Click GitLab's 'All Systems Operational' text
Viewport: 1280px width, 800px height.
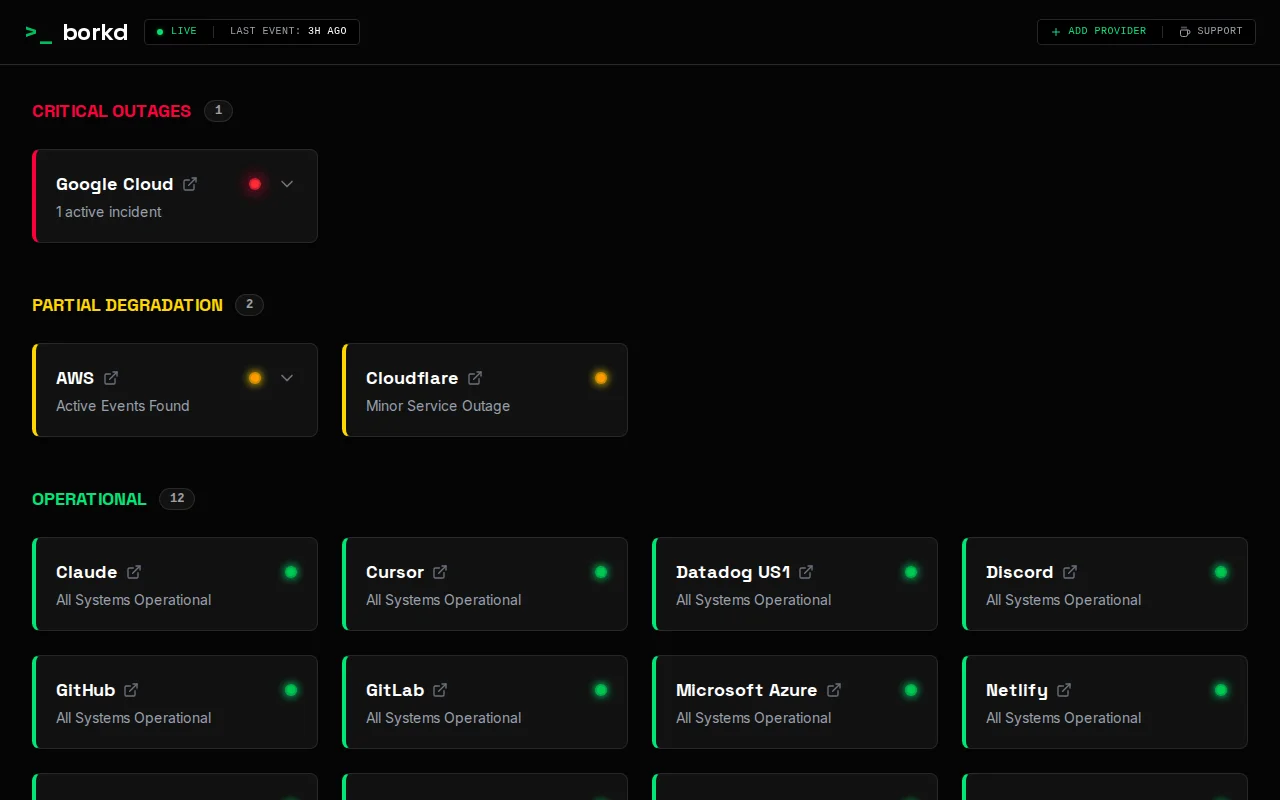[x=444, y=718]
